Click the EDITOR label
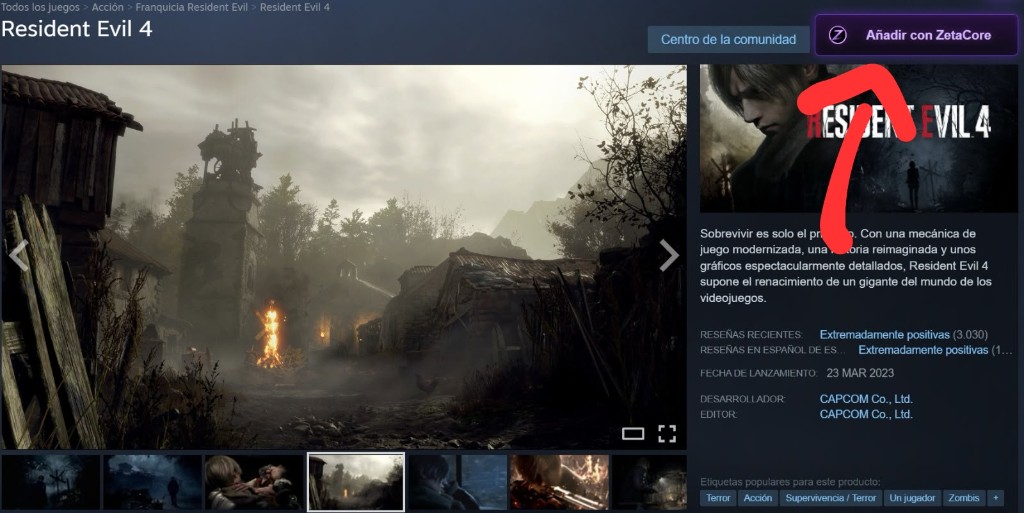Screen dimensions: 1024x513 [718, 414]
